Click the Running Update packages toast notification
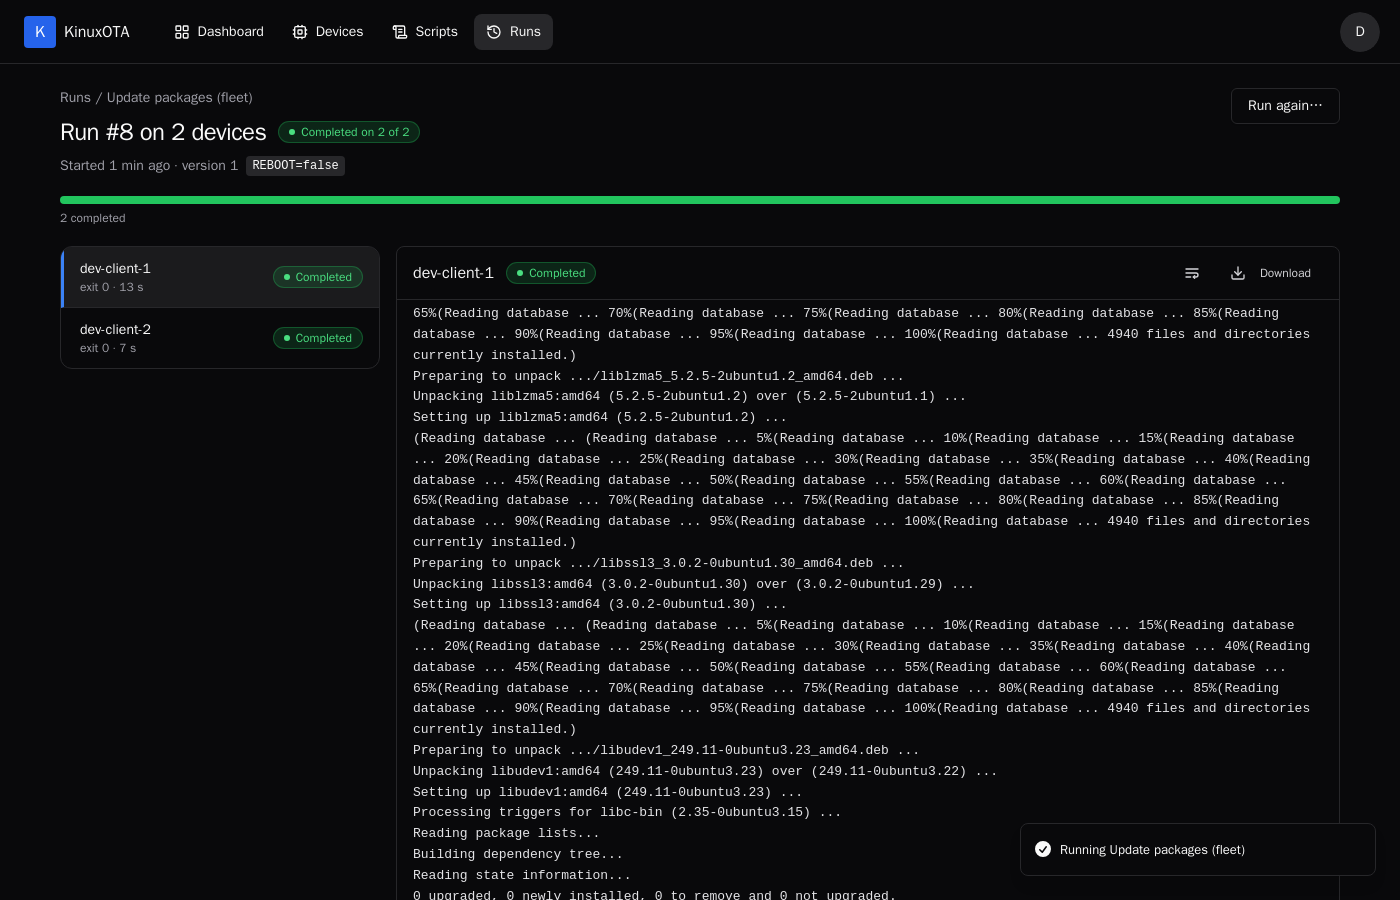 [1198, 850]
